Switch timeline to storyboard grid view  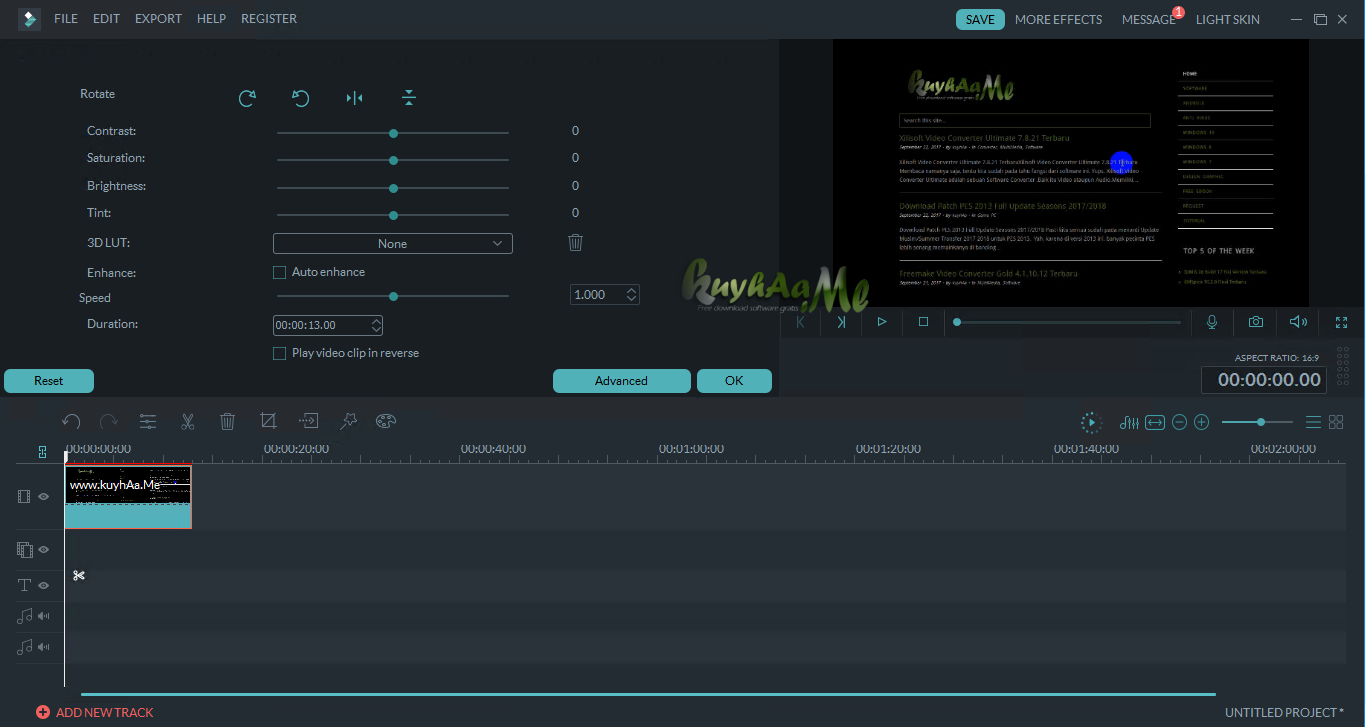1336,423
